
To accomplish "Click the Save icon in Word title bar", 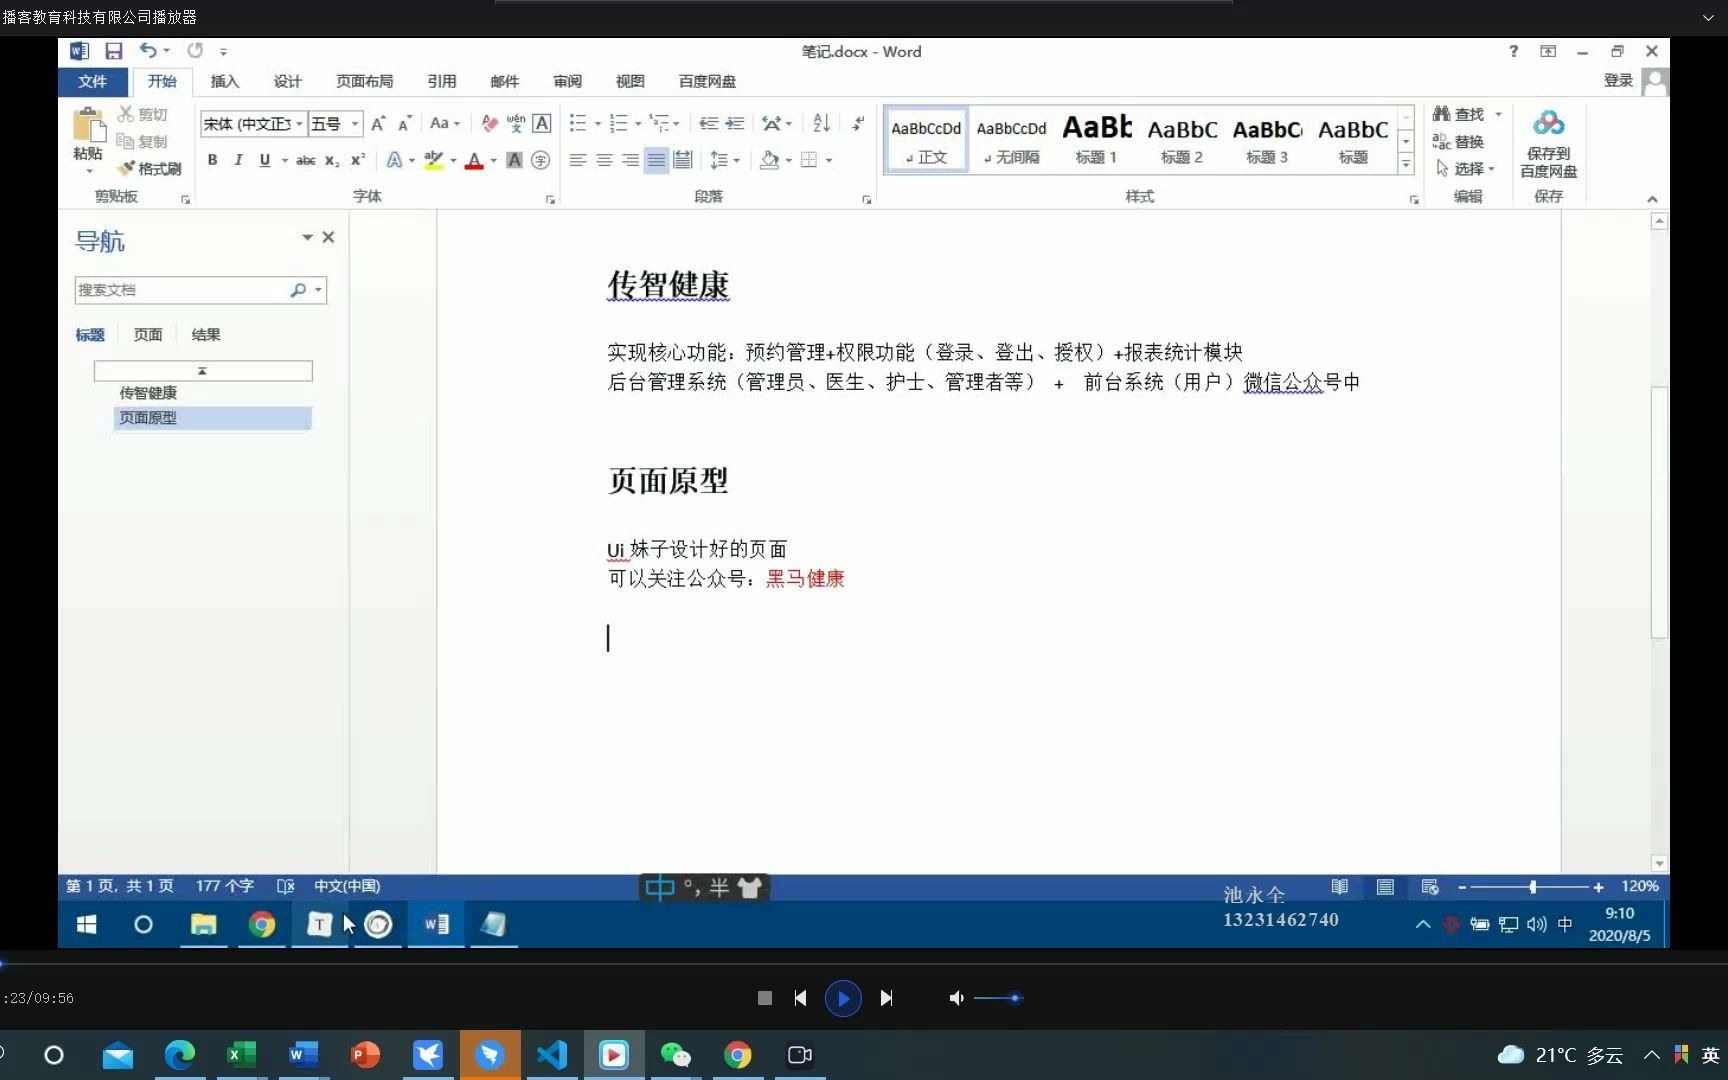I will 114,51.
